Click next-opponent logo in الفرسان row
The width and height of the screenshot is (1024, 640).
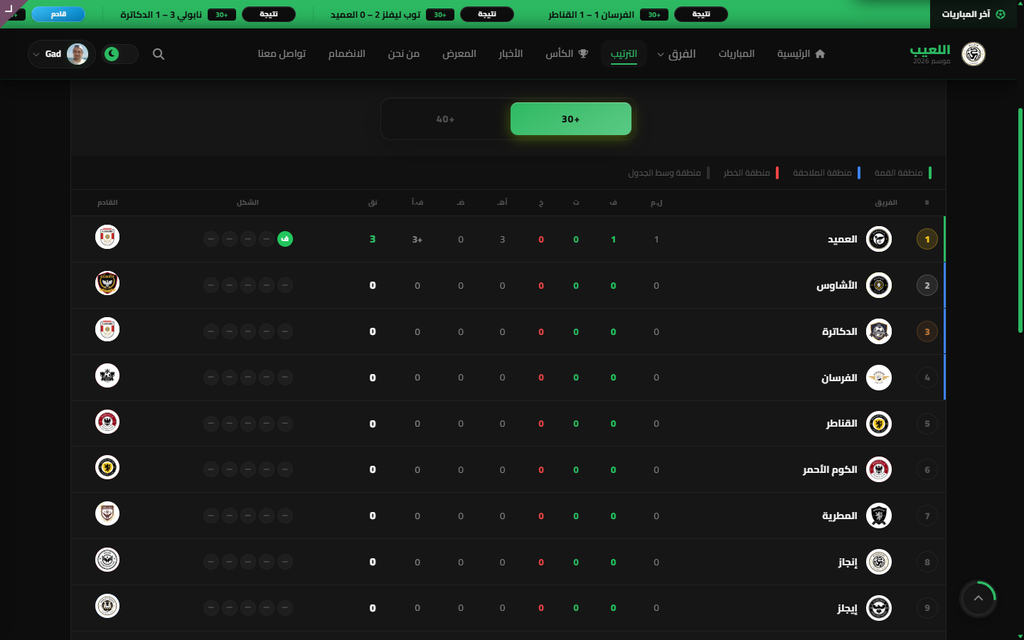(x=107, y=376)
